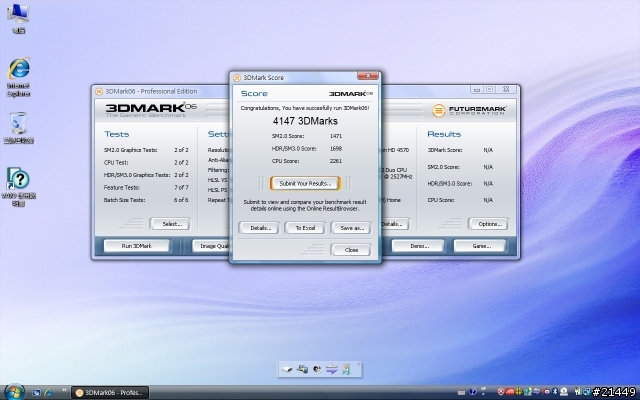This screenshot has height=400, width=640.
Task: Click 3DMark Score dialog title icon
Action: click(237, 78)
